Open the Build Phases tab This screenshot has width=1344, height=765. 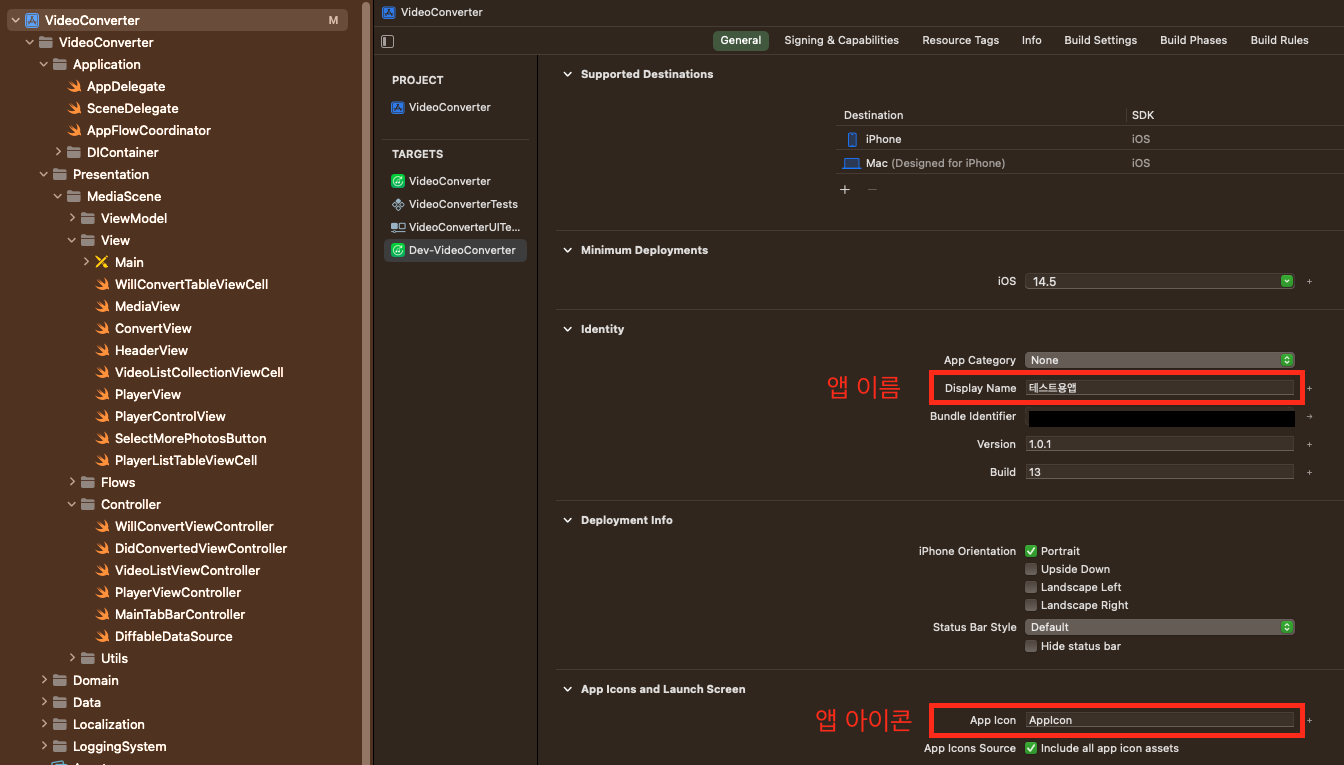pos(1193,41)
